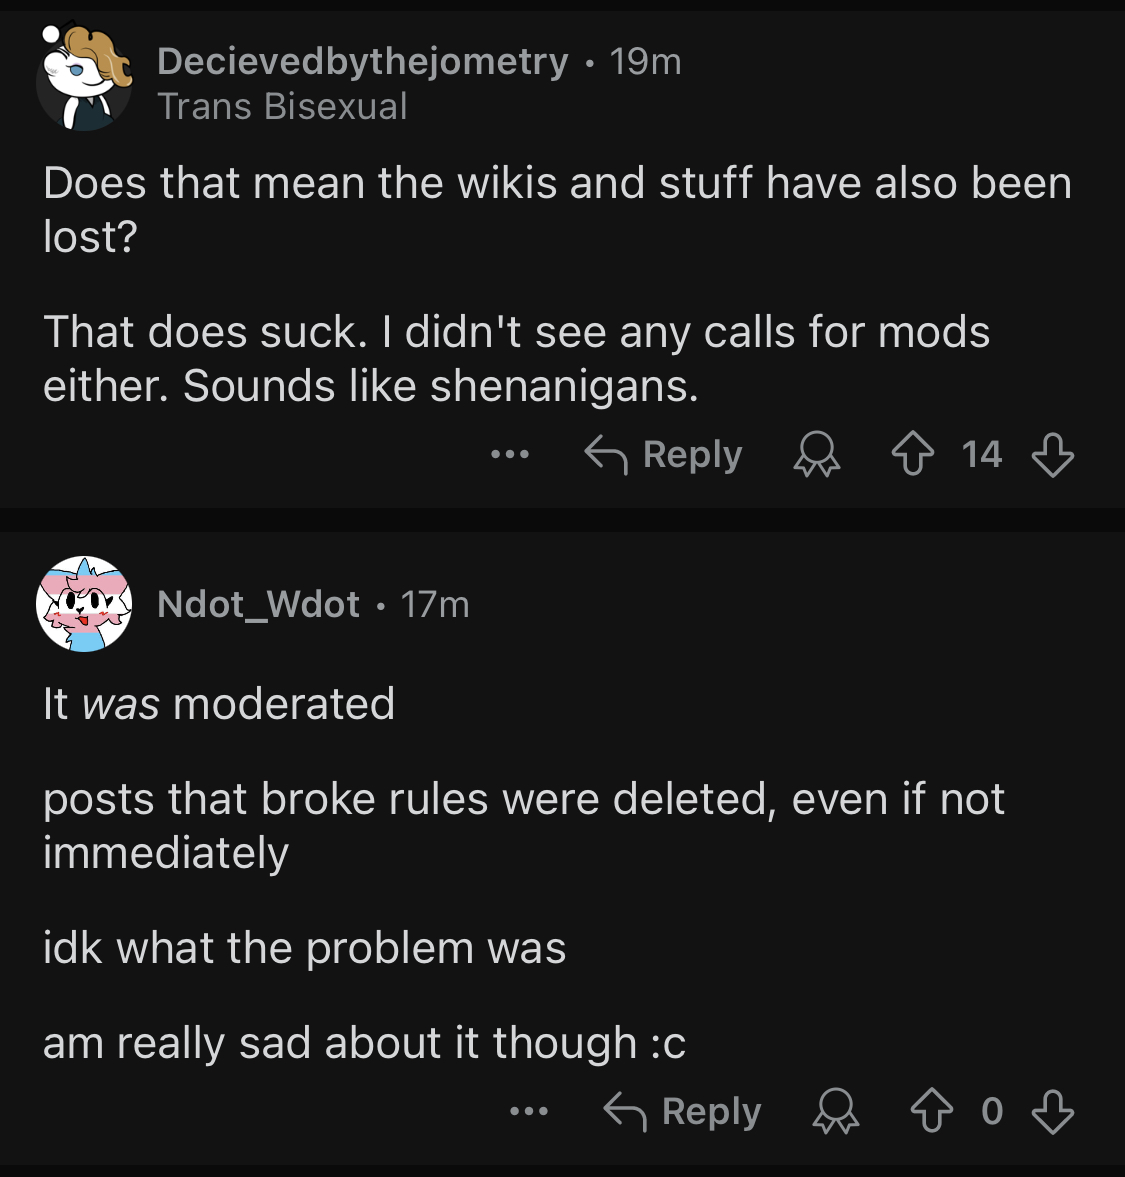
Task: Give an award to Decievedbythejometry's comment
Action: [817, 454]
